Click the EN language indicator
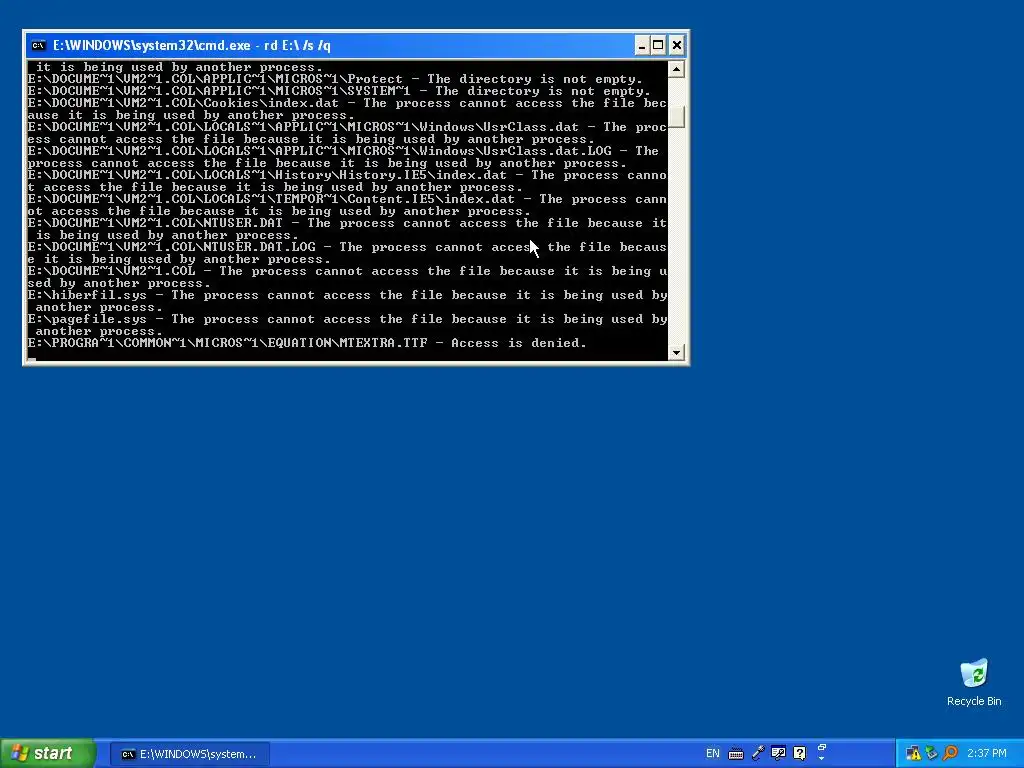The height and width of the screenshot is (768, 1024). click(x=712, y=754)
